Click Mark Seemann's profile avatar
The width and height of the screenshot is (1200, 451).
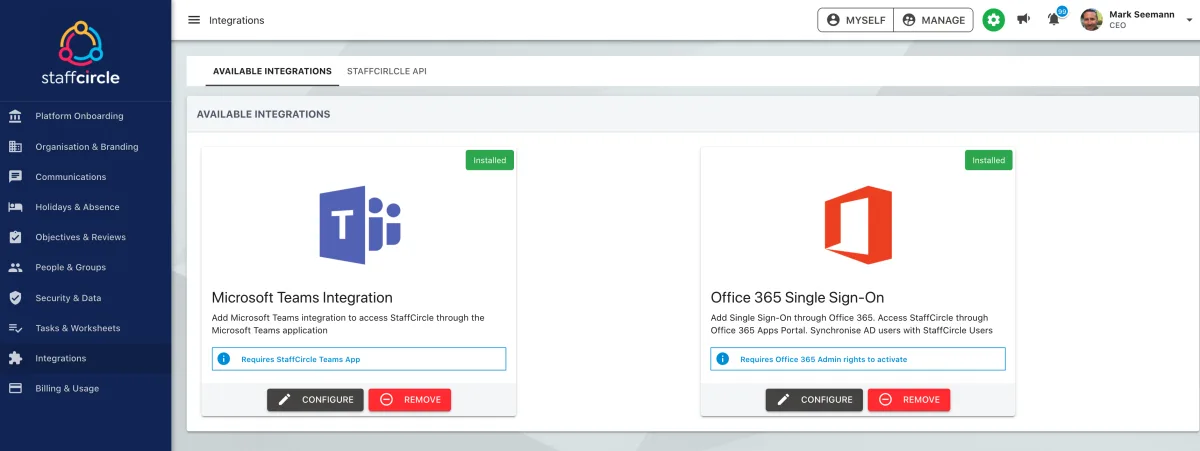(x=1092, y=19)
